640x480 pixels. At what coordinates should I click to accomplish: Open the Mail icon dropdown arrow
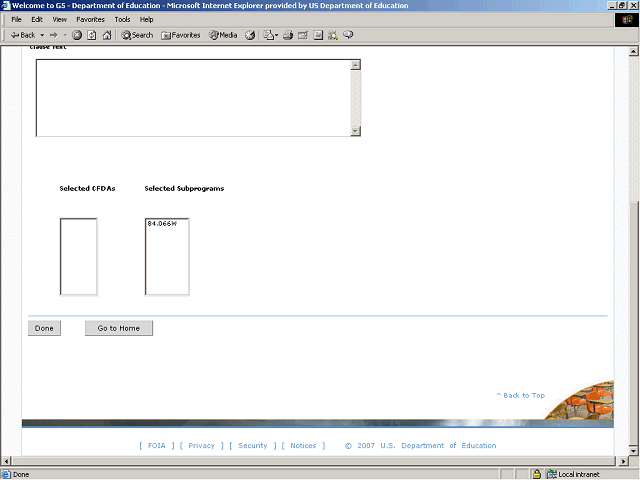tap(276, 35)
